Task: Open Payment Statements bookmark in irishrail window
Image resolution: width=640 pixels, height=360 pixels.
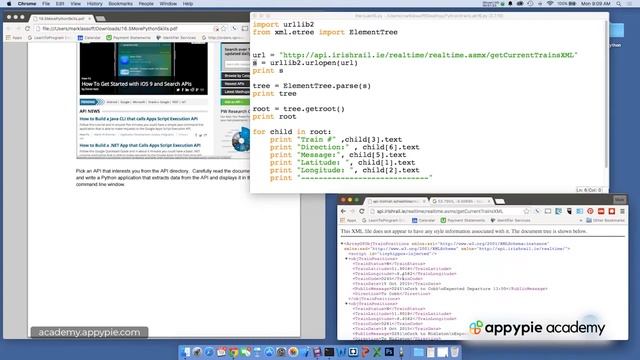Action: pos(462,220)
